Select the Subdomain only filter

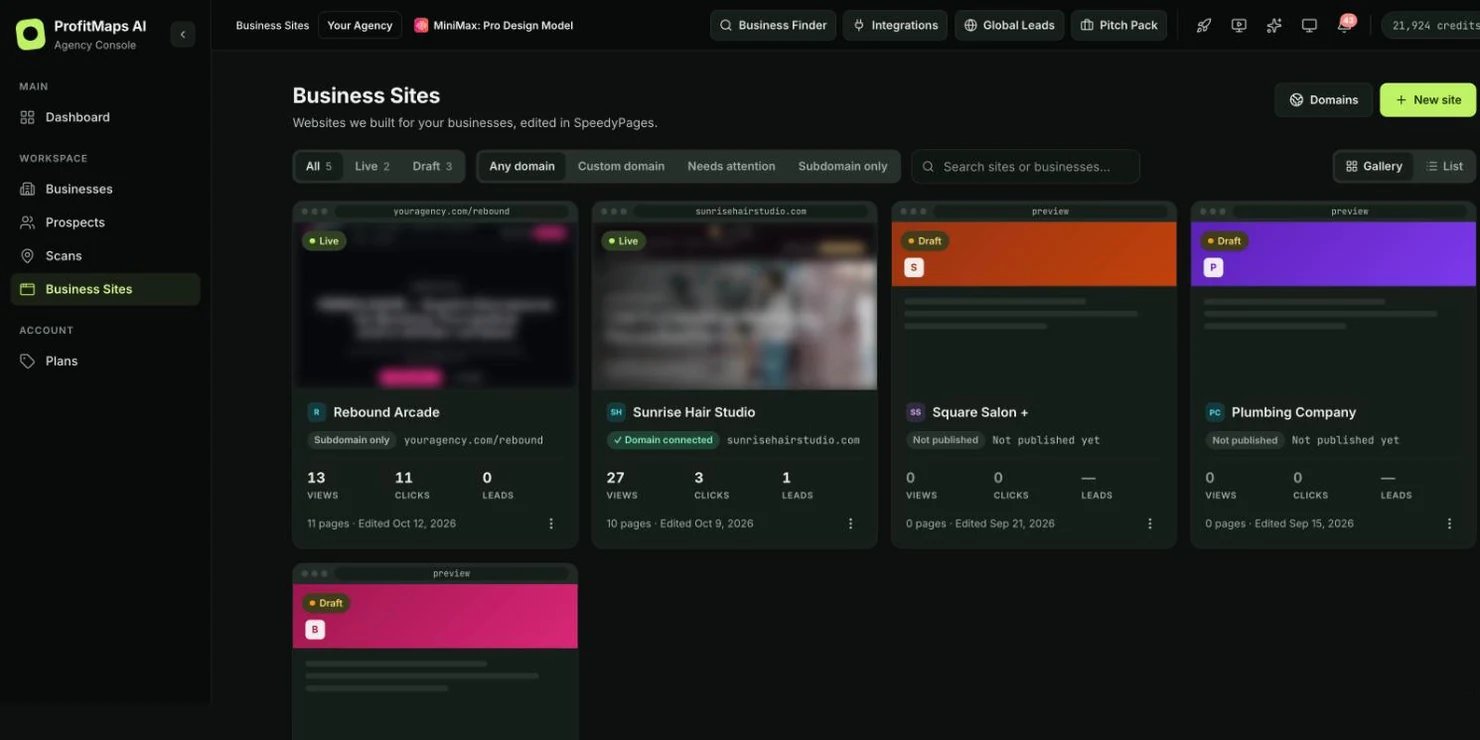point(843,166)
